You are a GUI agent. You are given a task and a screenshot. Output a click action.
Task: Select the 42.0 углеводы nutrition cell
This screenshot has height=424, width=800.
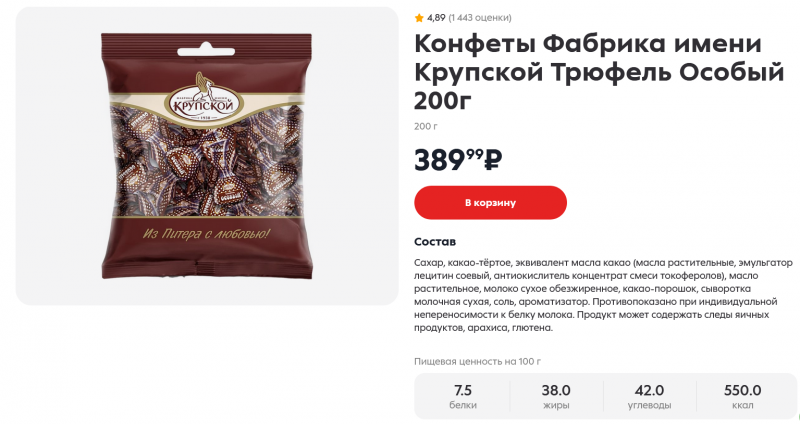649,396
